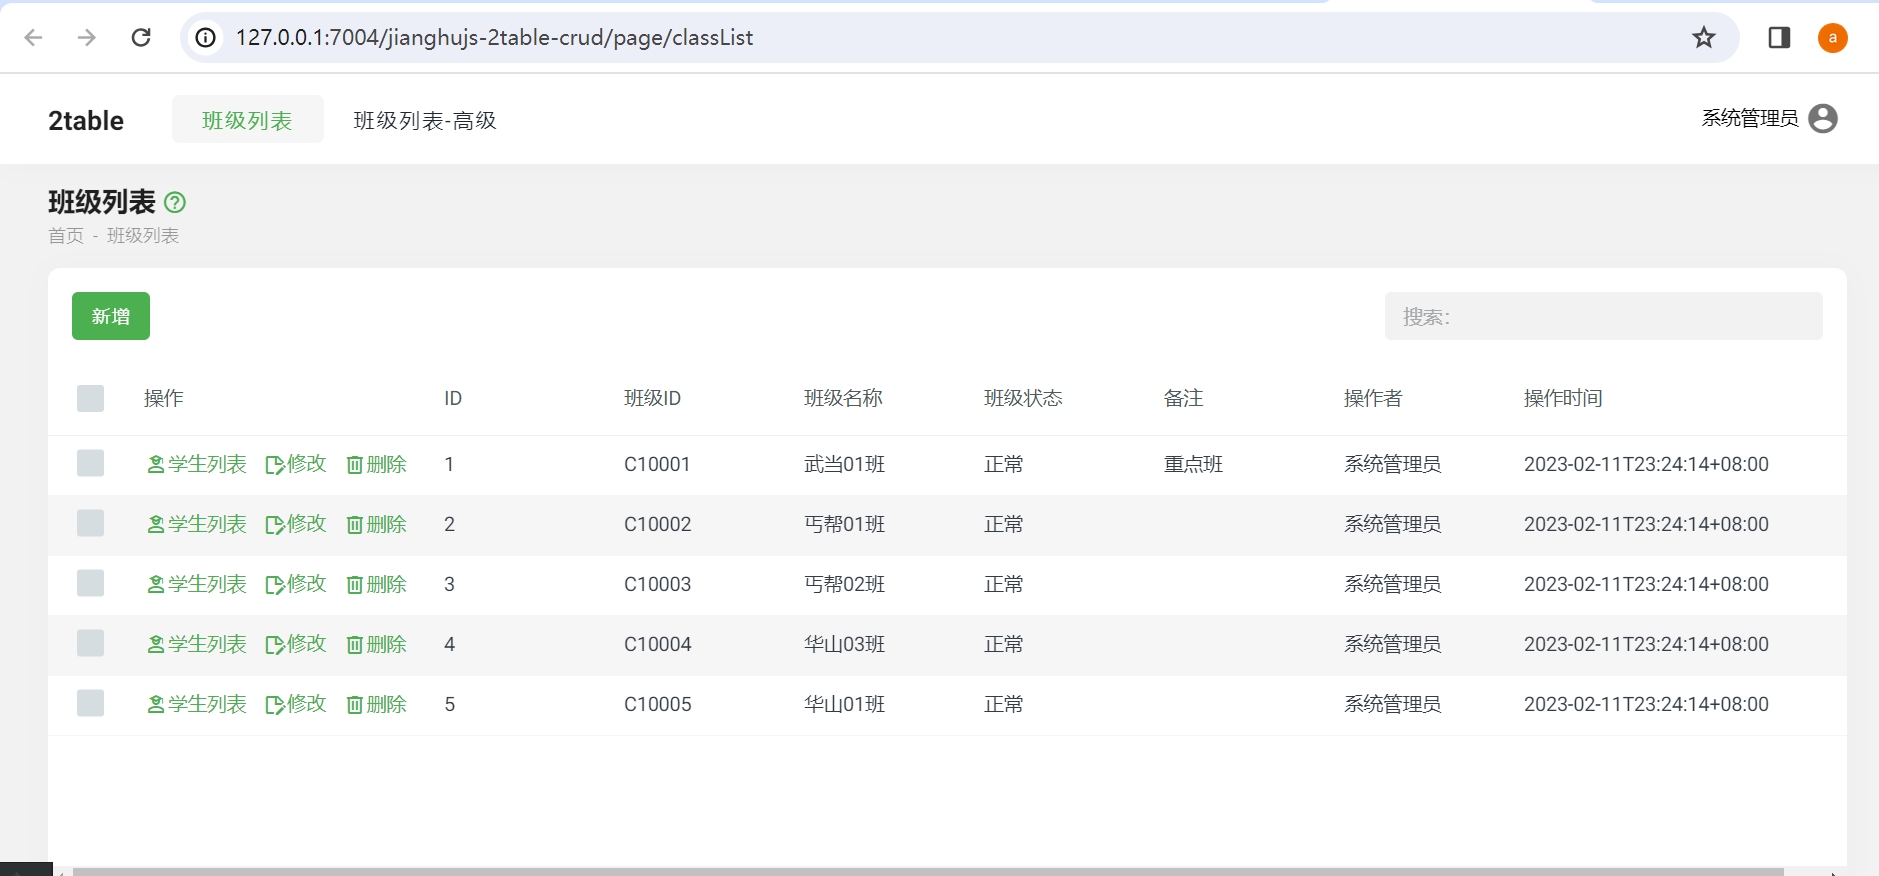The image size is (1879, 876).
Task: Click 修改 edit icon for class C10002
Action: tap(275, 525)
